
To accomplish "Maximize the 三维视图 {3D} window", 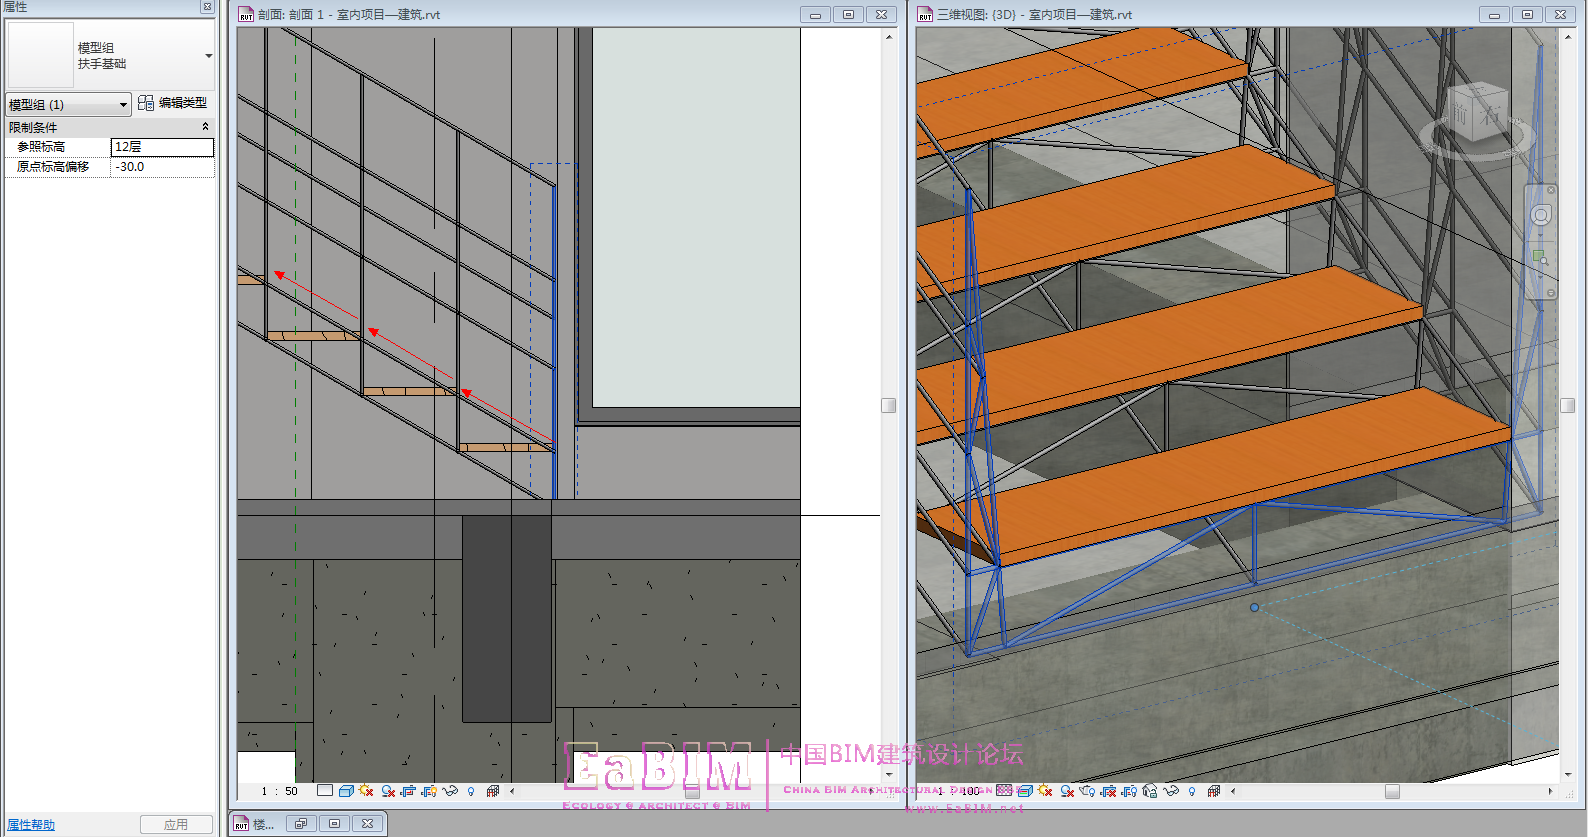I will click(x=1527, y=14).
